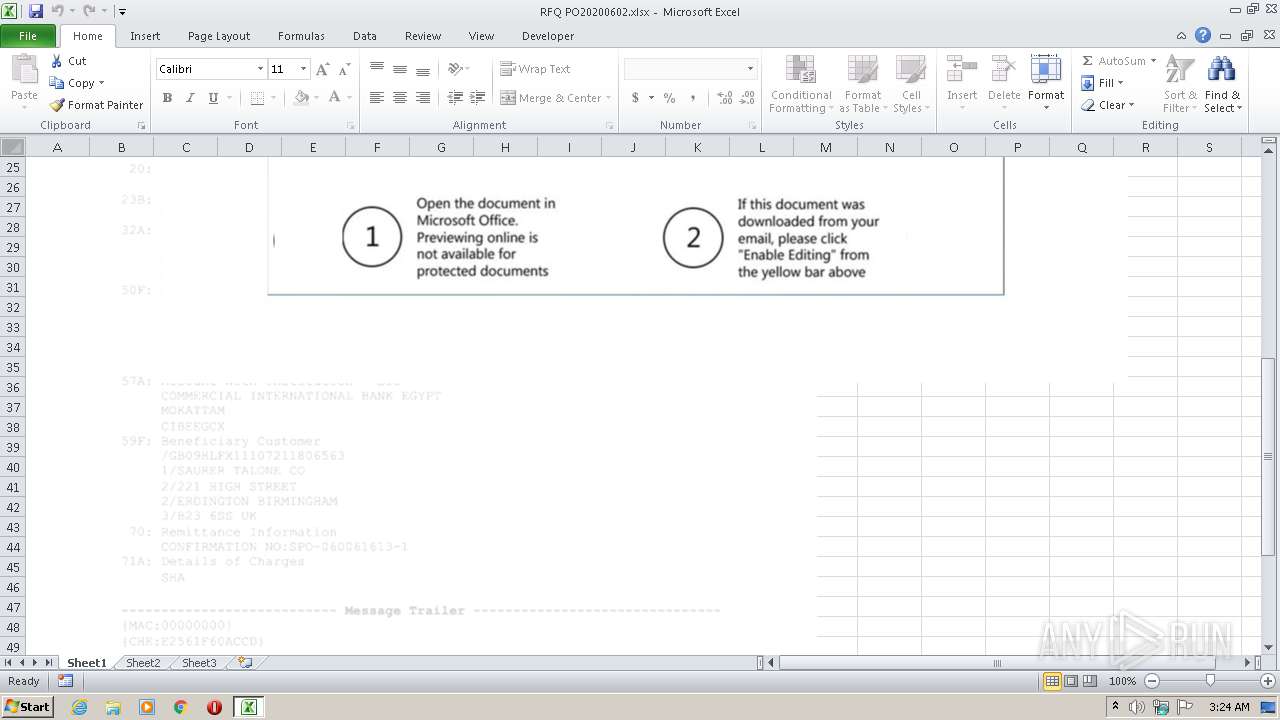The height and width of the screenshot is (720, 1280).
Task: Apply Fill Color to cell
Action: (301, 98)
